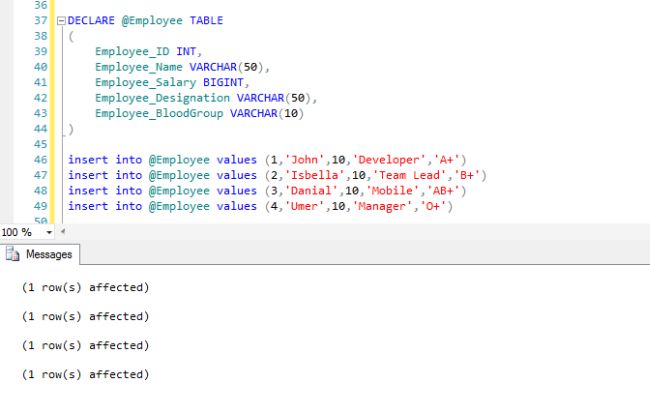Click Employee_ID column definition

tap(148, 51)
